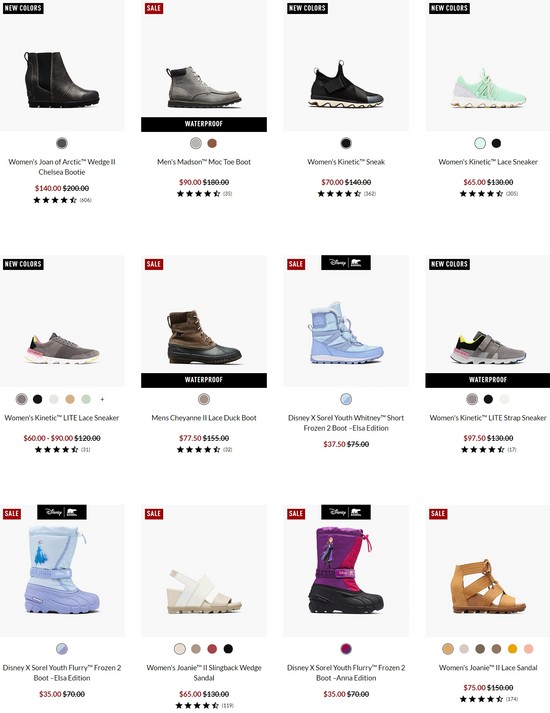
Task: Open star rating reviews for Joan of Arctic Bootie
Action: [x=62, y=200]
